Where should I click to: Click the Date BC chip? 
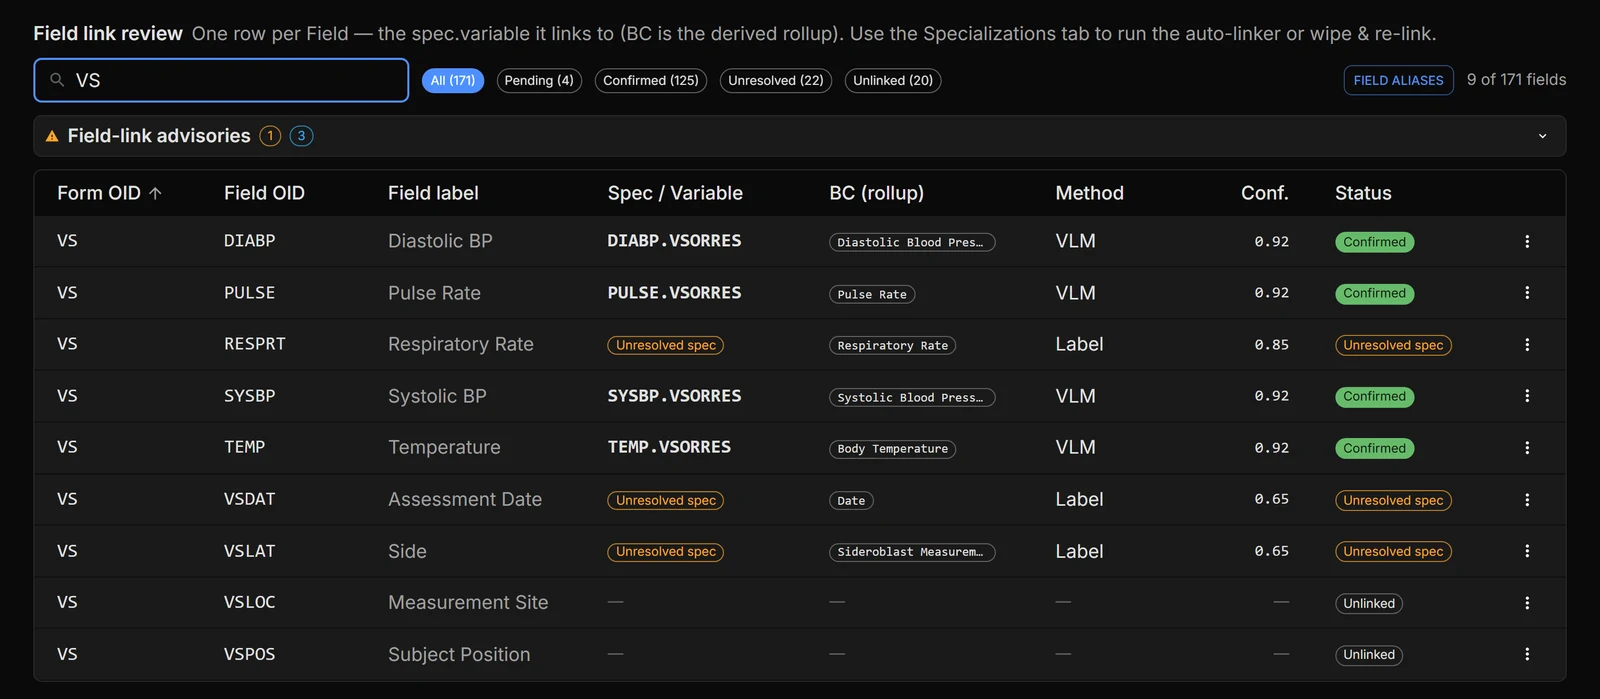tap(851, 500)
